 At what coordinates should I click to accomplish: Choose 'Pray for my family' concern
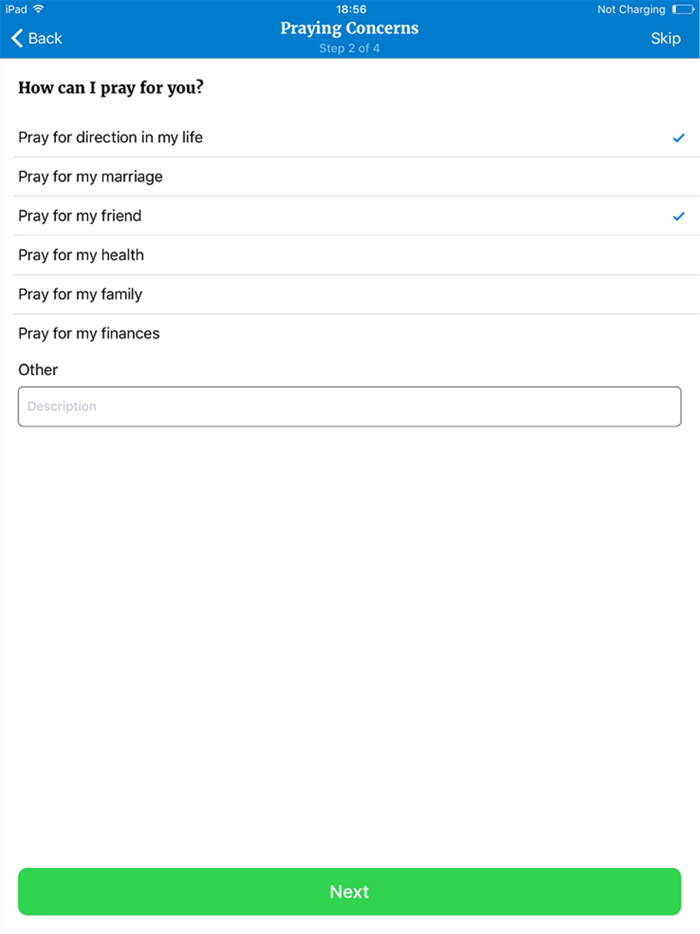[80, 294]
